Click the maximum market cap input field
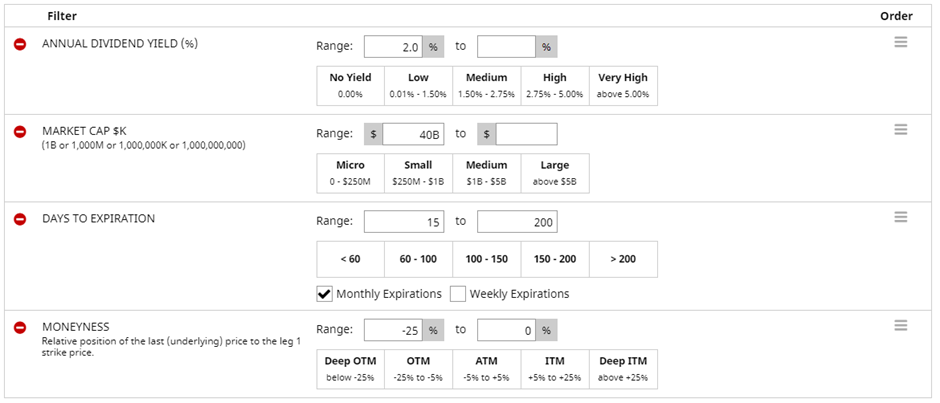The image size is (940, 403). [x=526, y=134]
